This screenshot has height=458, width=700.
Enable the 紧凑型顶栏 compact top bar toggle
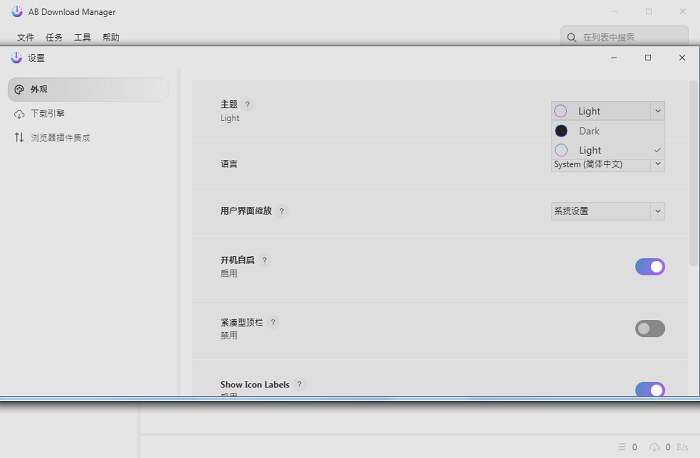(650, 329)
